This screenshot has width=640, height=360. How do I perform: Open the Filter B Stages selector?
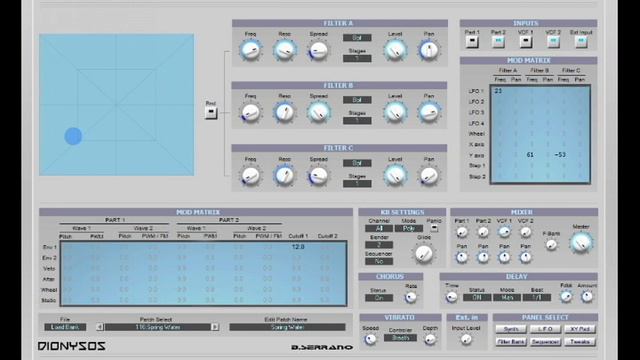pos(357,120)
